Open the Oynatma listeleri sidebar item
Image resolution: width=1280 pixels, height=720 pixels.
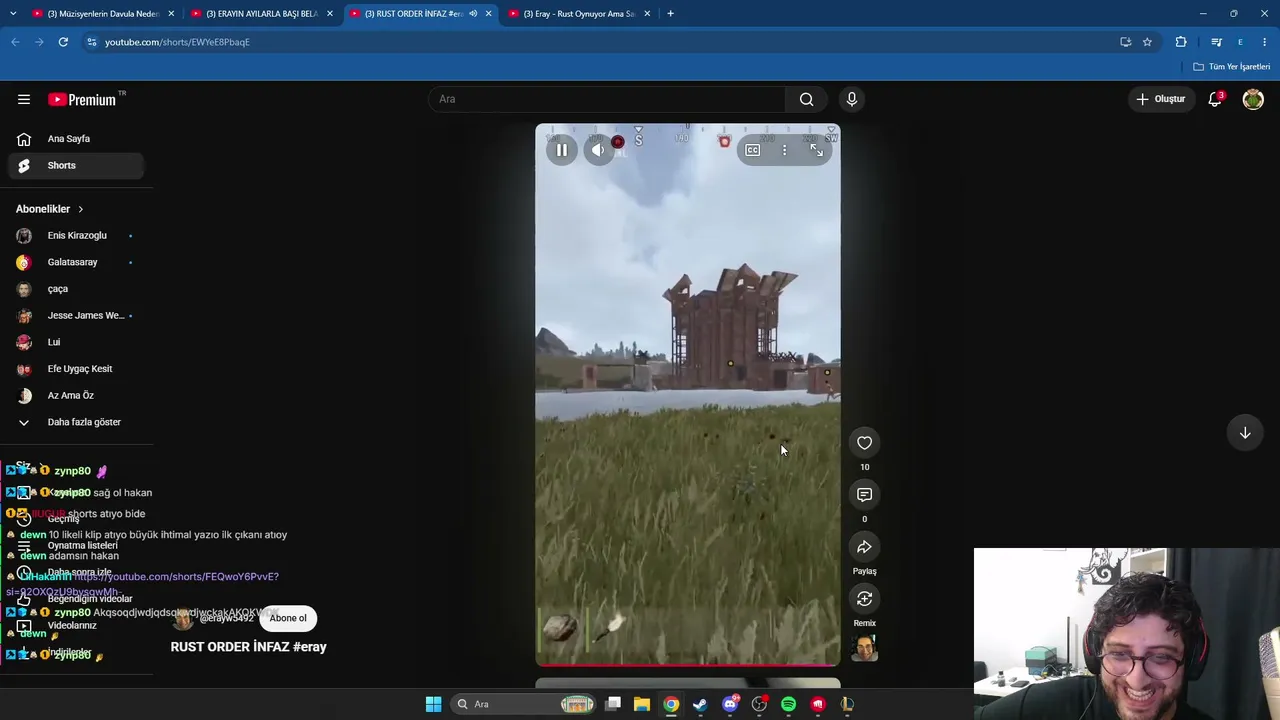(x=76, y=546)
